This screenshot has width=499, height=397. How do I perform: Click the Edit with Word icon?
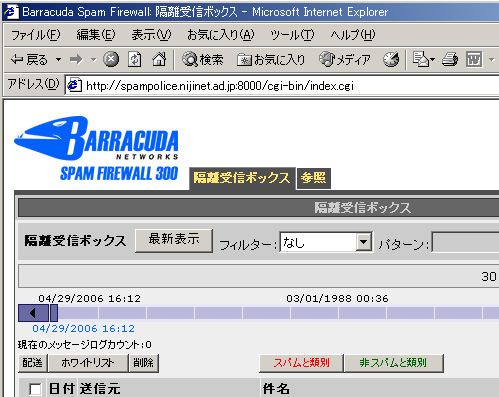[x=474, y=60]
